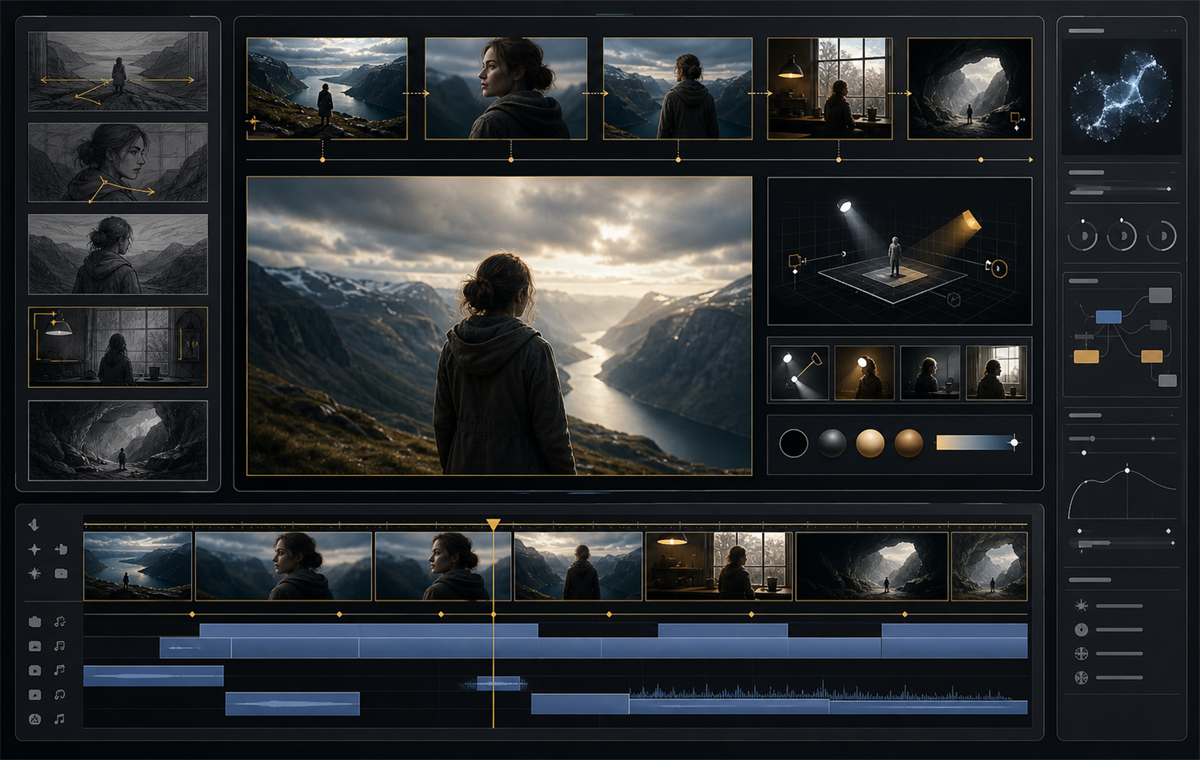Choose the window-lit lighting preset thumbnail
This screenshot has width=1200, height=760.
click(x=996, y=373)
